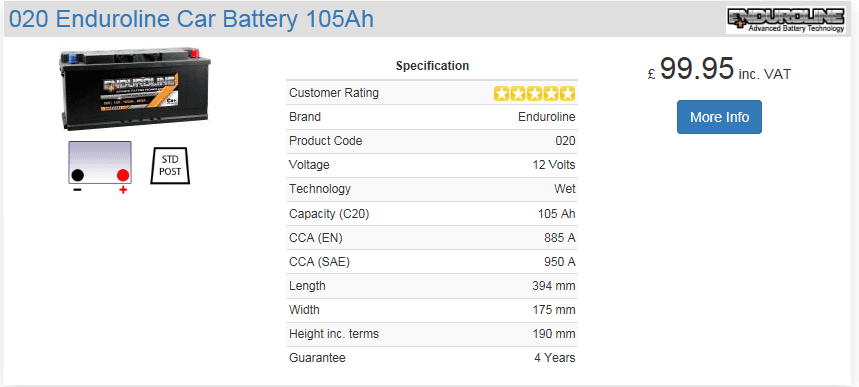This screenshot has width=859, height=387.
Task: Click the Brand value Enduroline
Action: [547, 117]
